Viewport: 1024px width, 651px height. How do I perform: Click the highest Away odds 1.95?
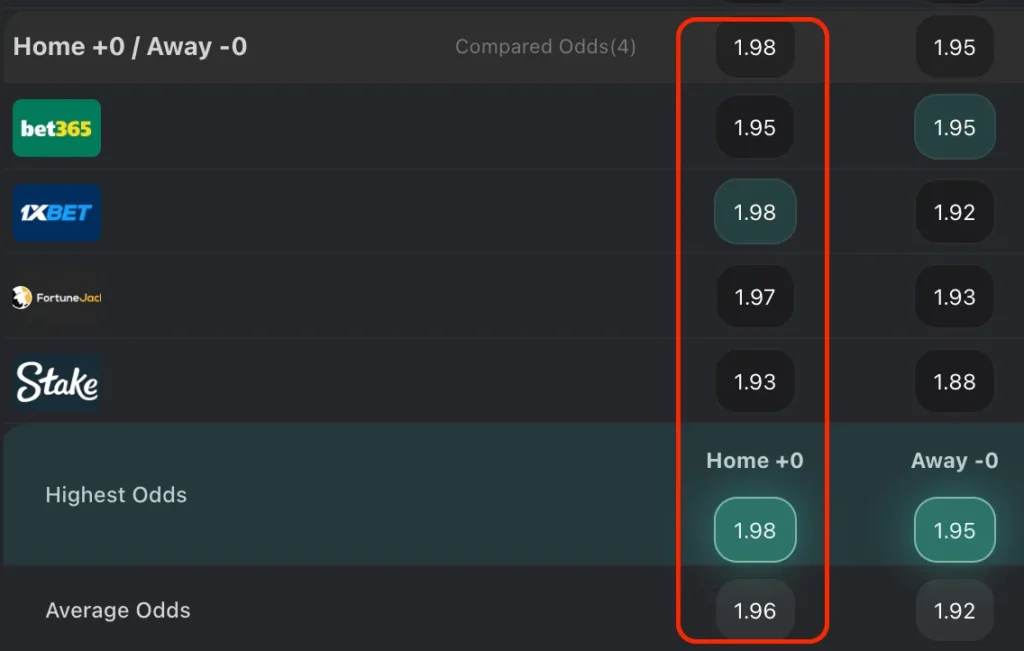[x=954, y=530]
